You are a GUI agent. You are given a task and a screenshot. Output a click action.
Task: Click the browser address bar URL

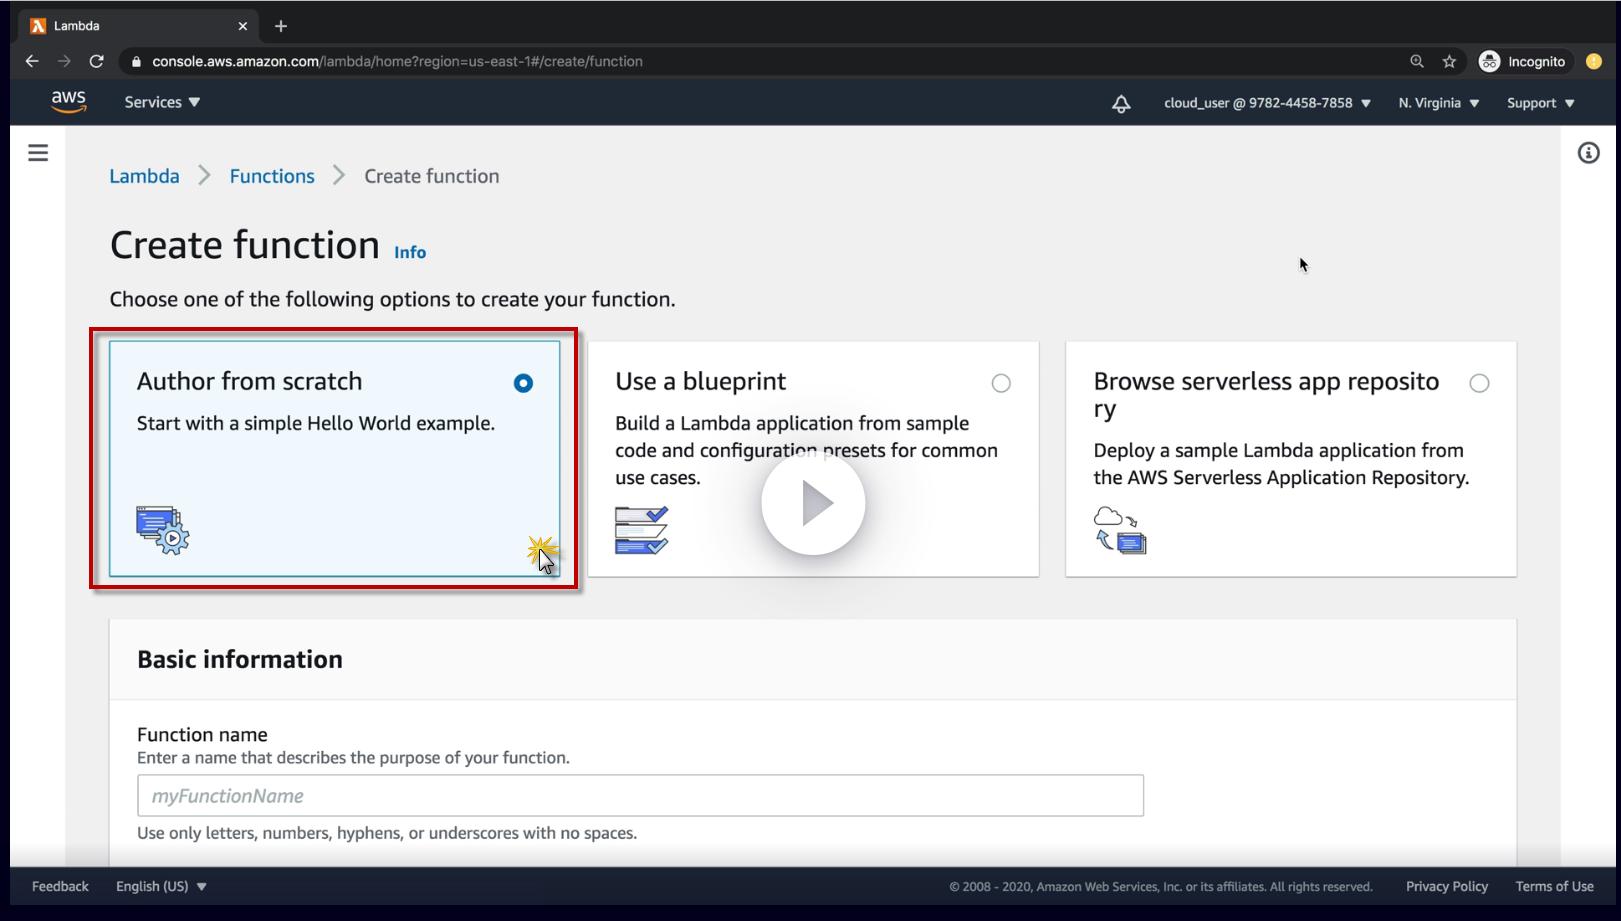pyautogui.click(x=397, y=61)
